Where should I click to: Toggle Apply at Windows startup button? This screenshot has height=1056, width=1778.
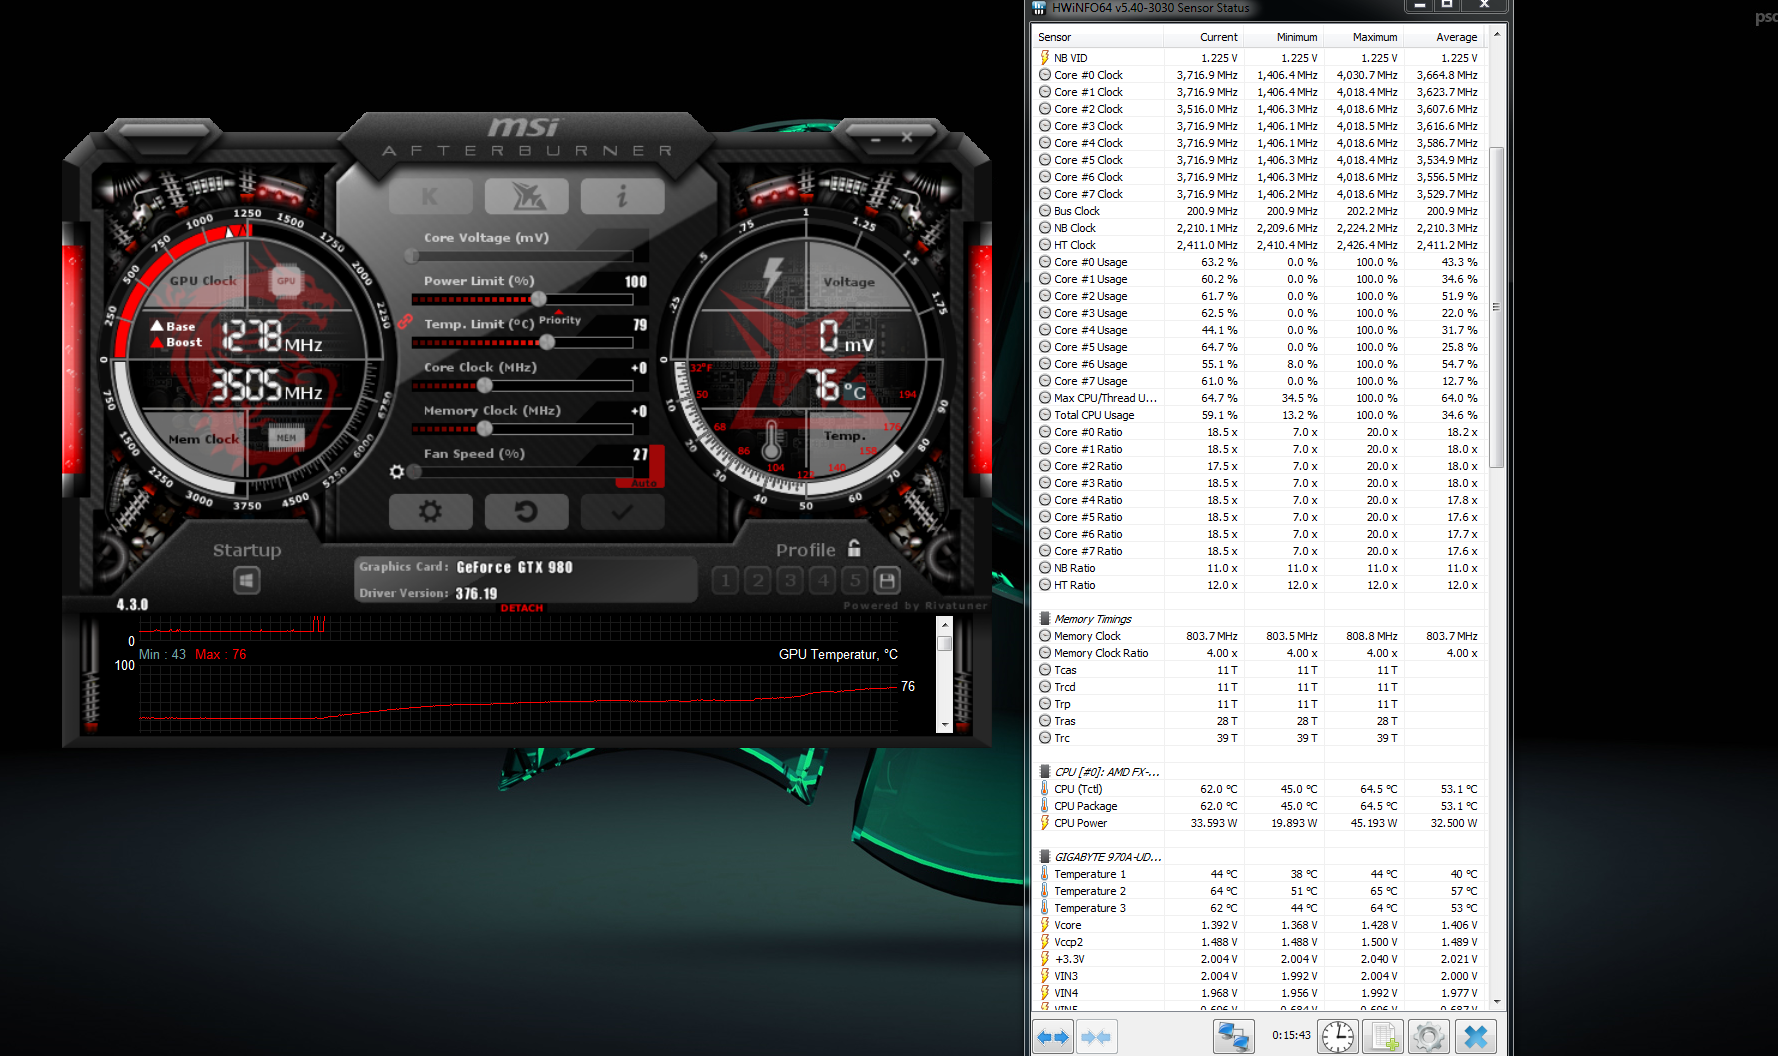click(x=247, y=580)
